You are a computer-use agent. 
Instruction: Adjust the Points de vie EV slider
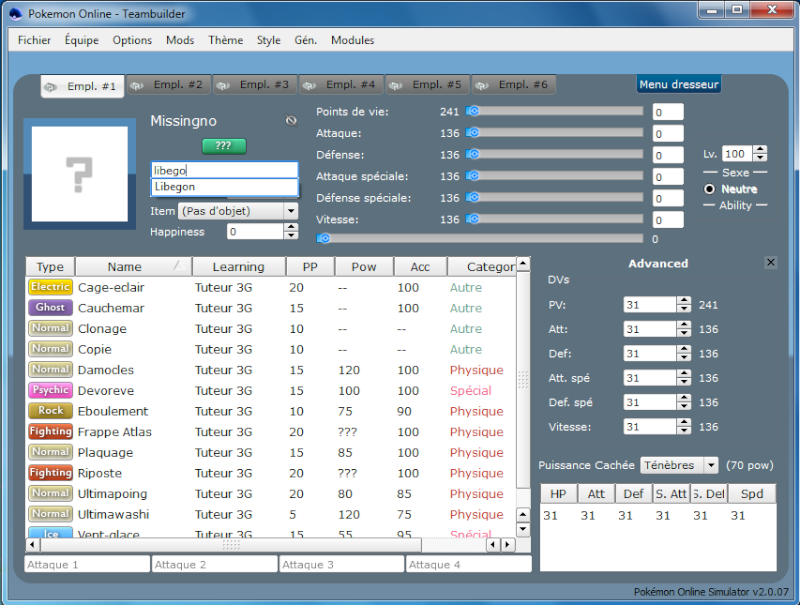(x=555, y=111)
